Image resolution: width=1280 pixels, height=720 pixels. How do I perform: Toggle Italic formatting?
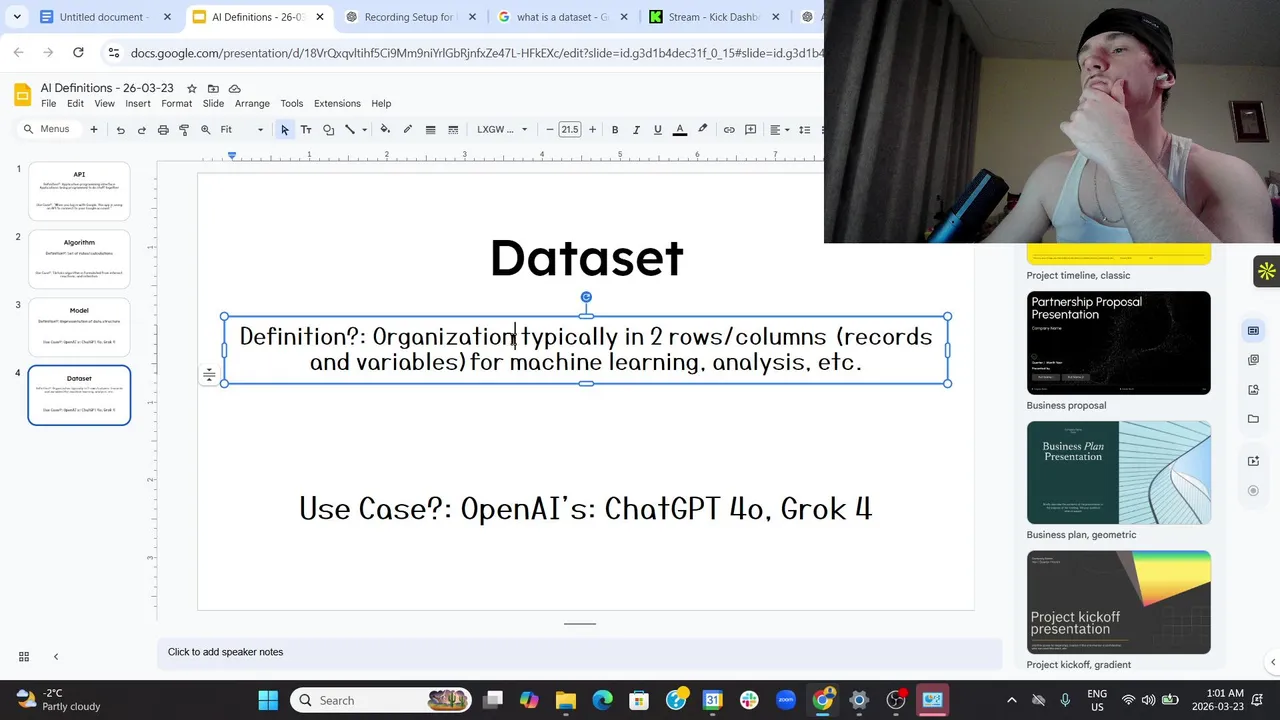tap(636, 130)
